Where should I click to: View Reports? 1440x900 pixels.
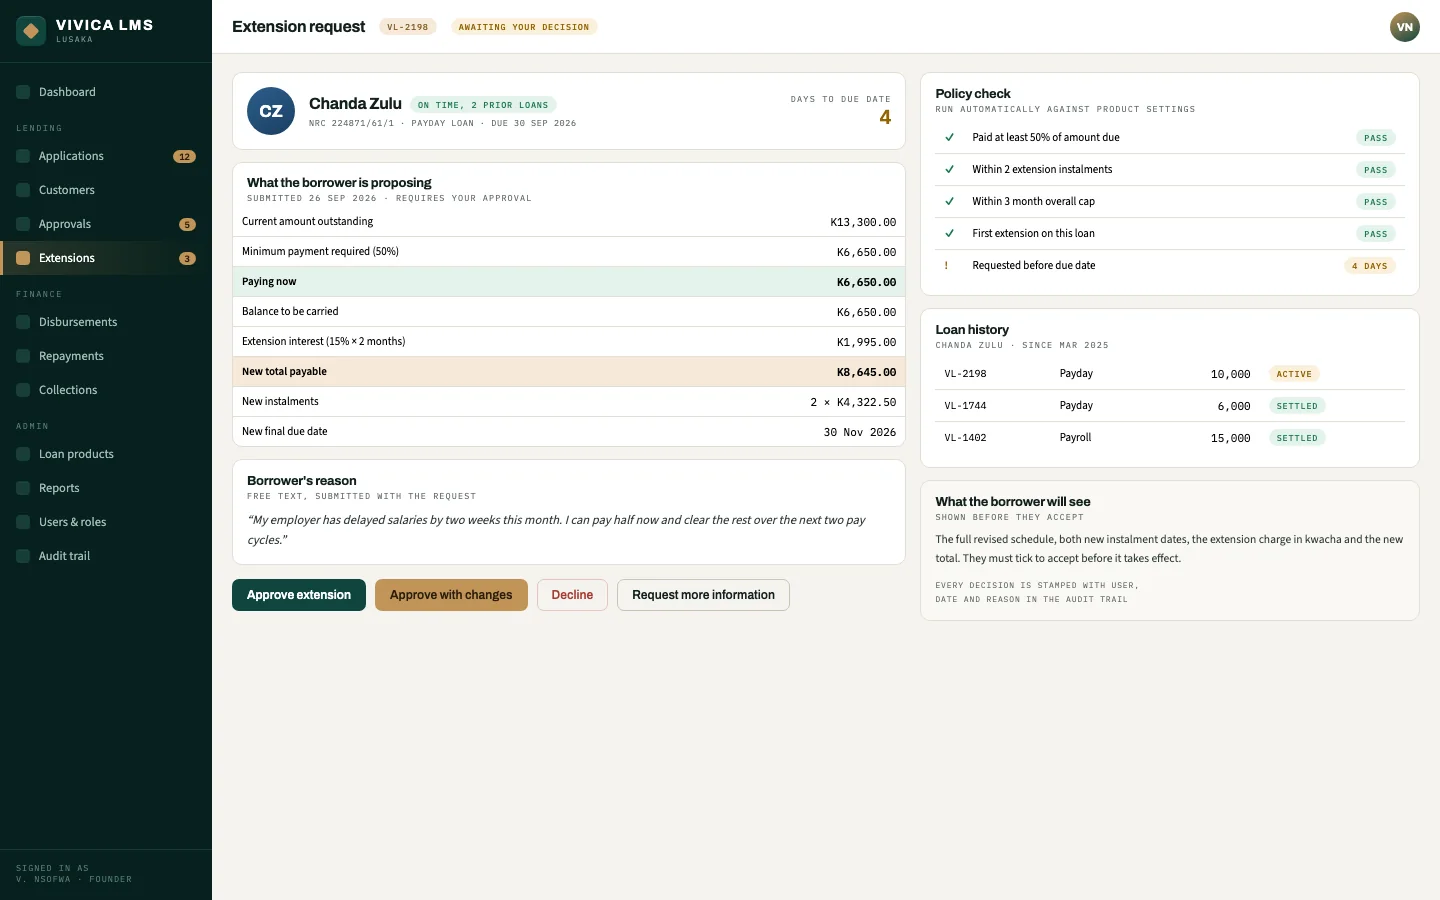[x=106, y=488]
